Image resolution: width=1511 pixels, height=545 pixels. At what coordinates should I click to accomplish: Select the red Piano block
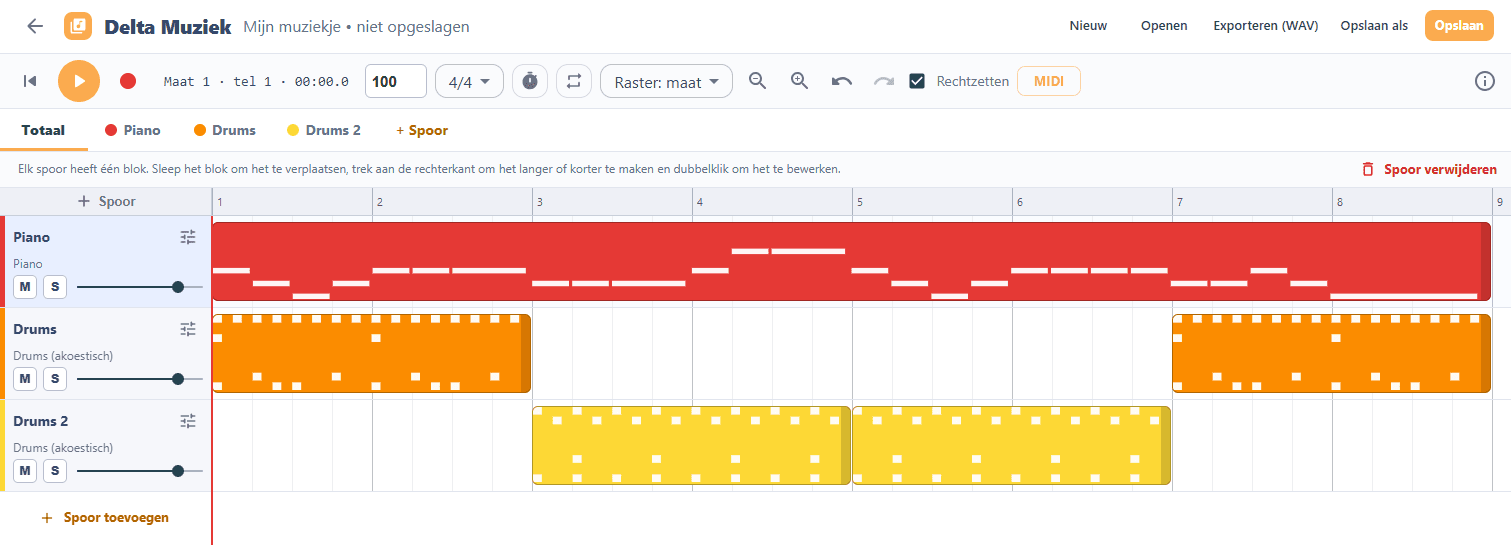click(x=851, y=261)
